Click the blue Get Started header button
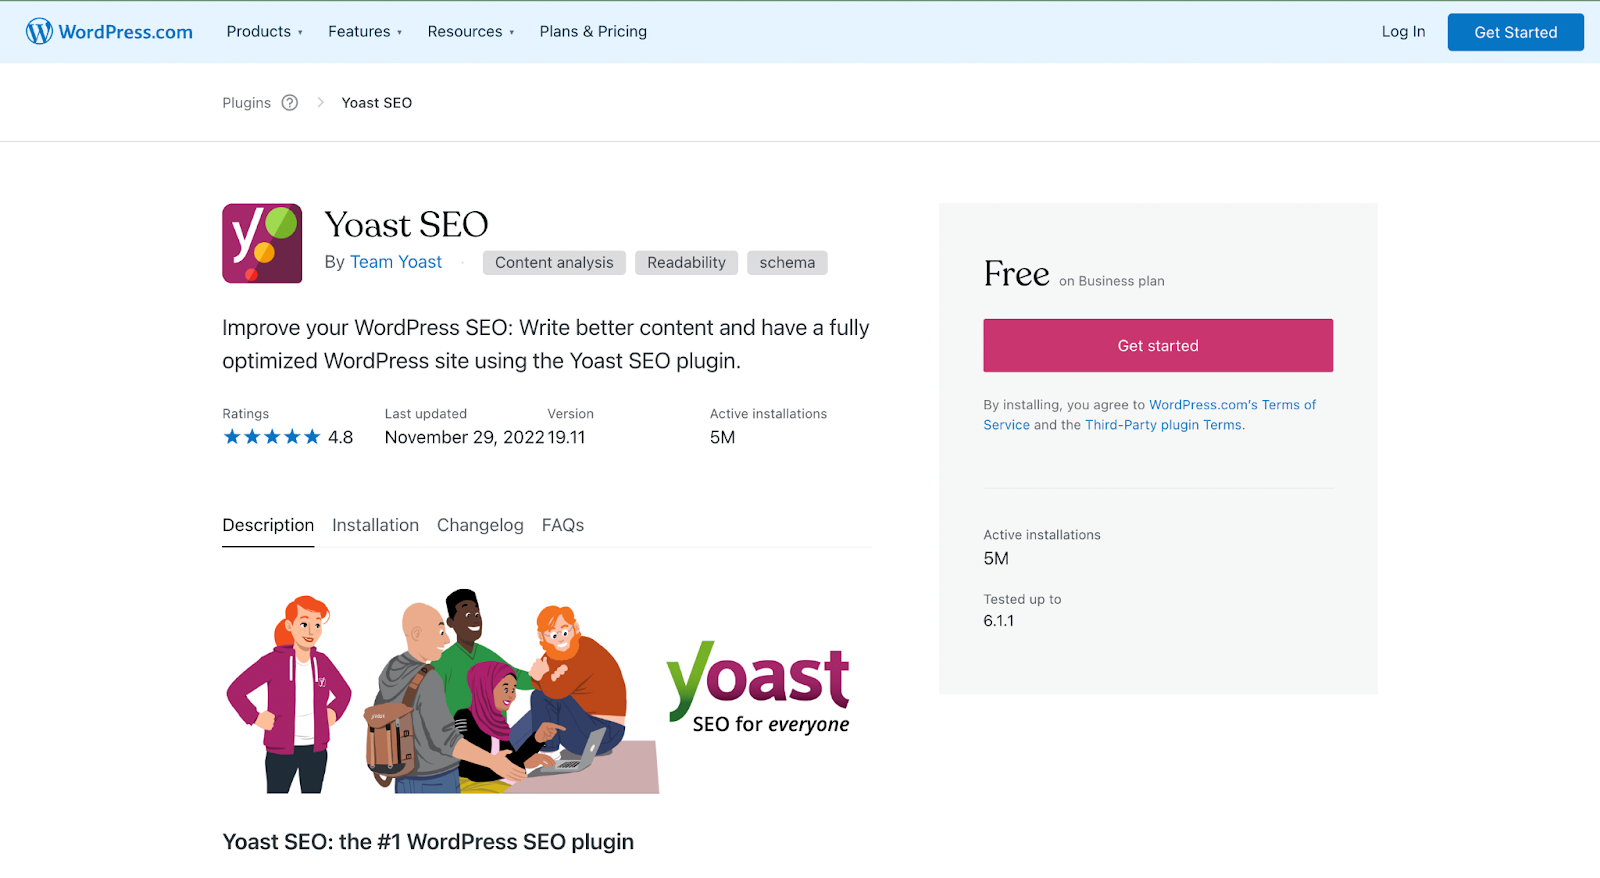Viewport: 1600px width, 878px height. 1515,32
